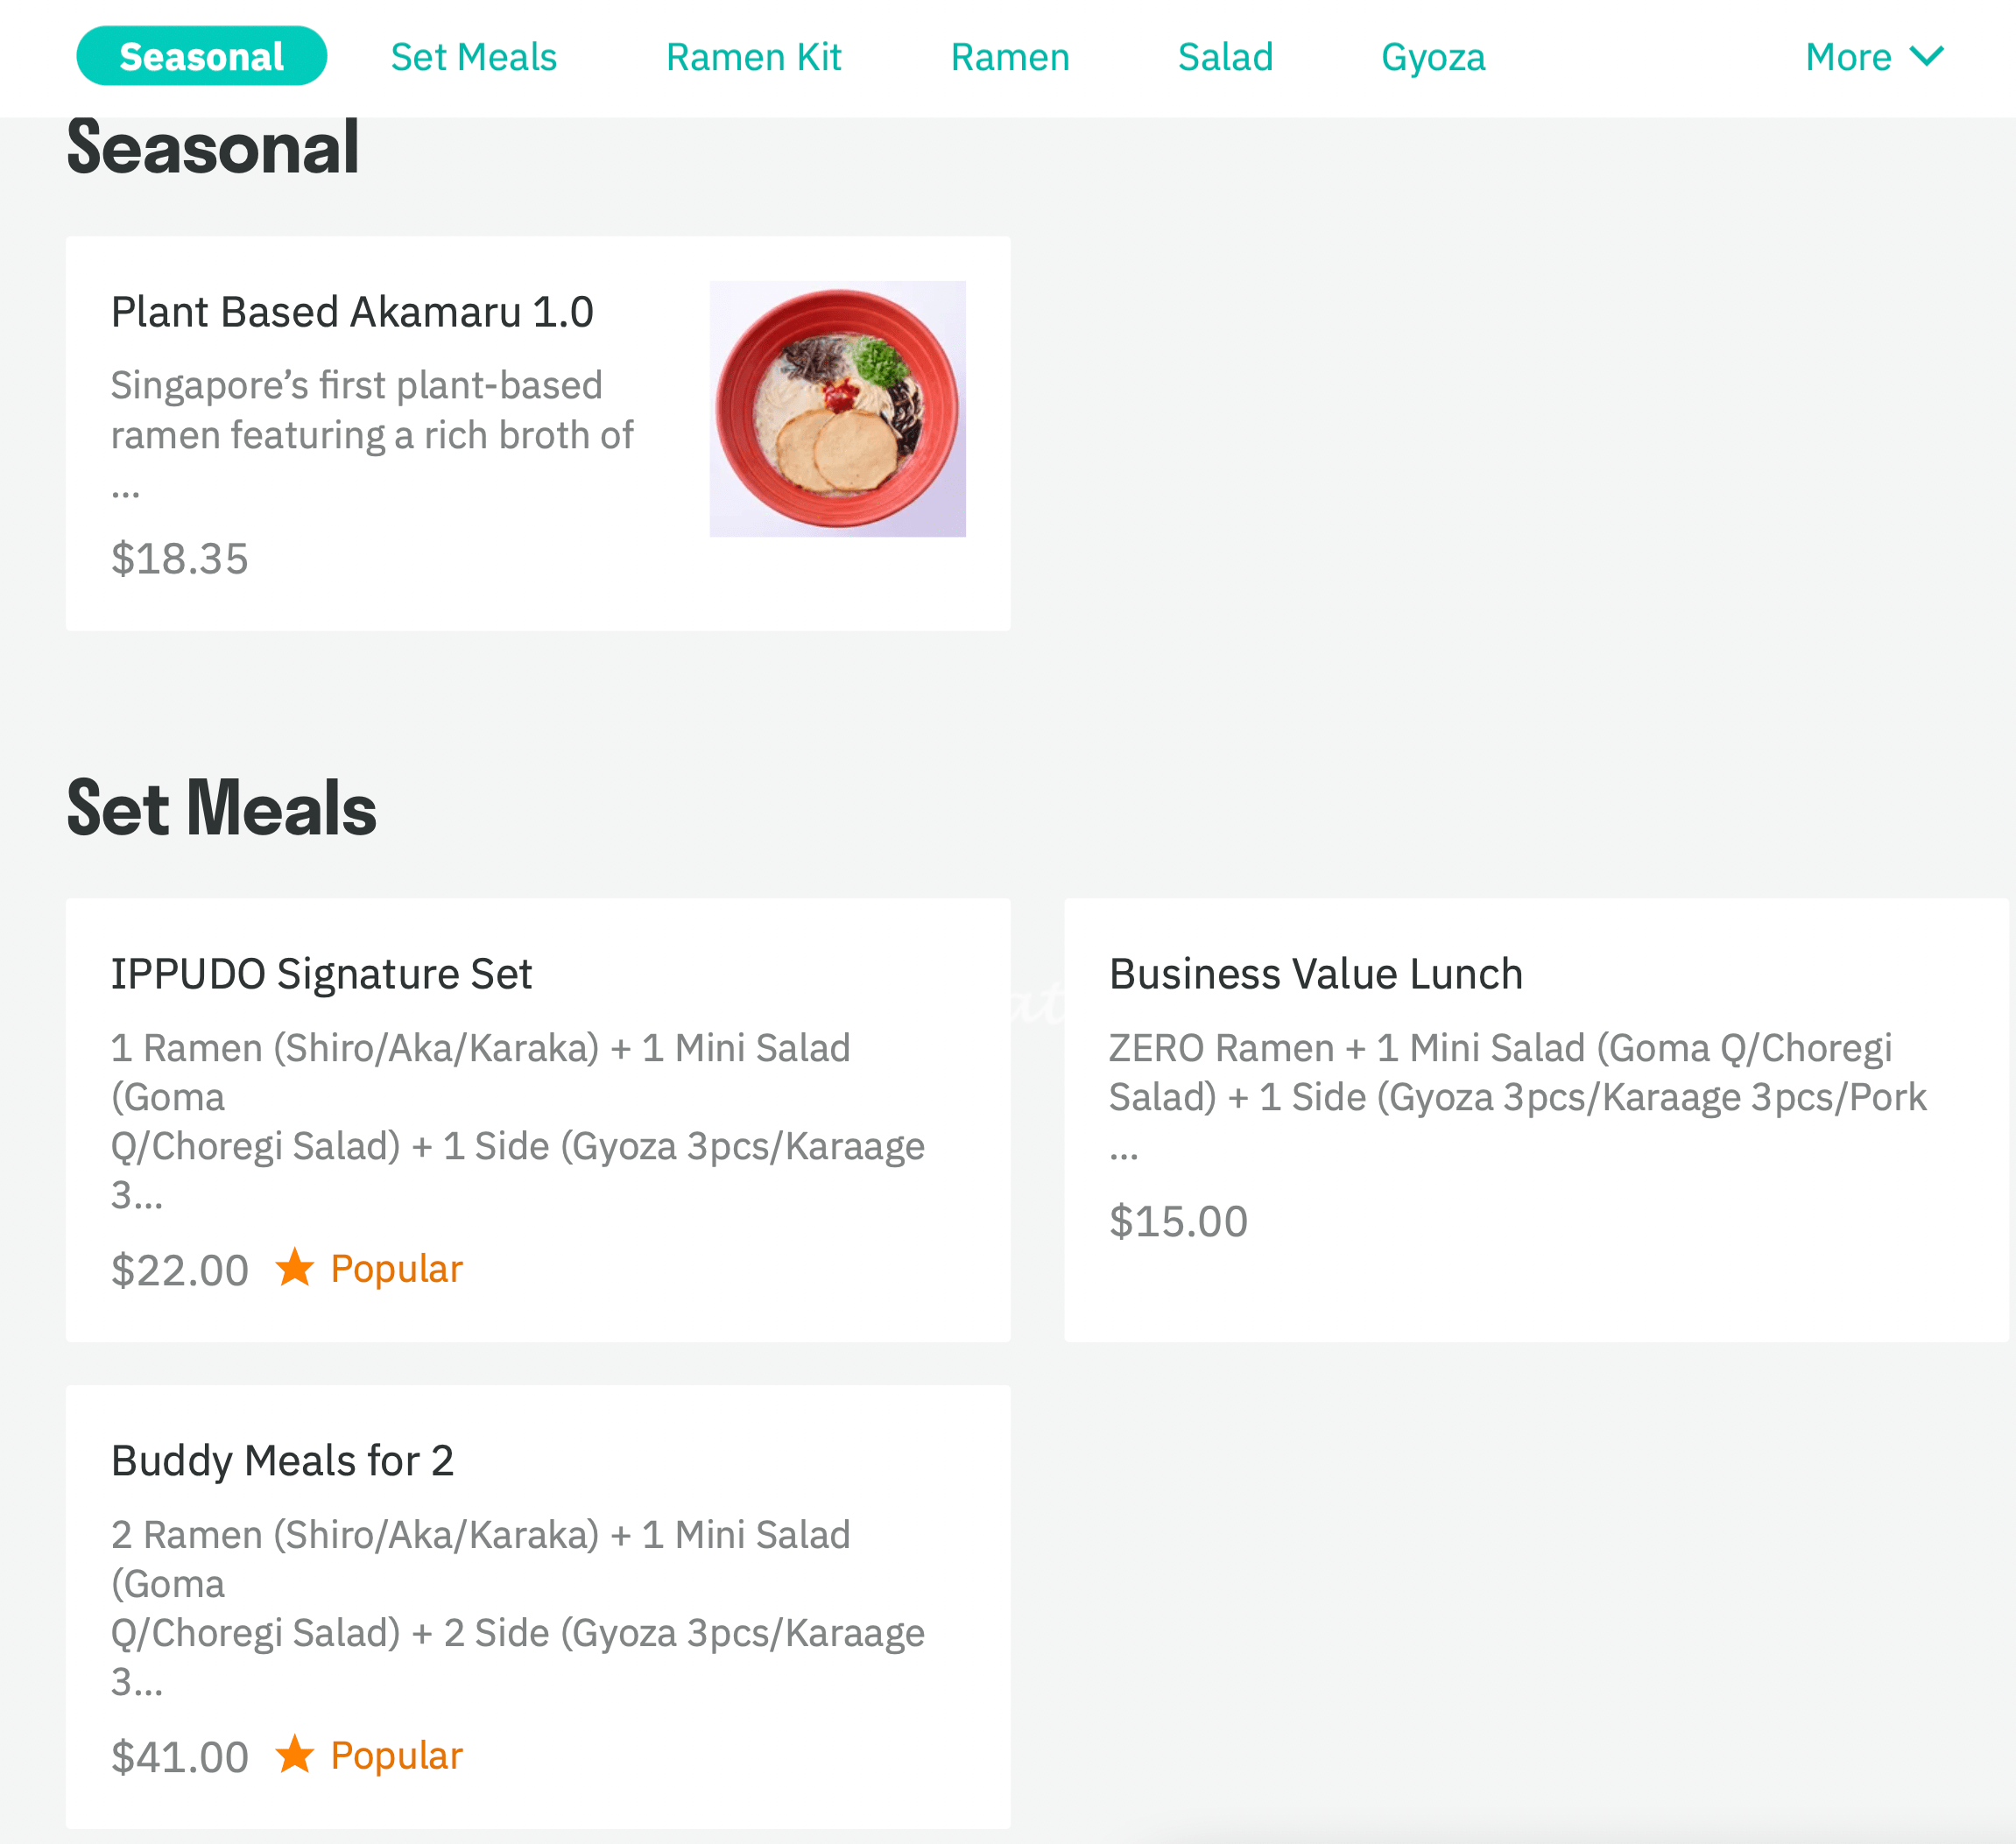
Task: Click Popular label on Signature Set
Action: point(397,1268)
